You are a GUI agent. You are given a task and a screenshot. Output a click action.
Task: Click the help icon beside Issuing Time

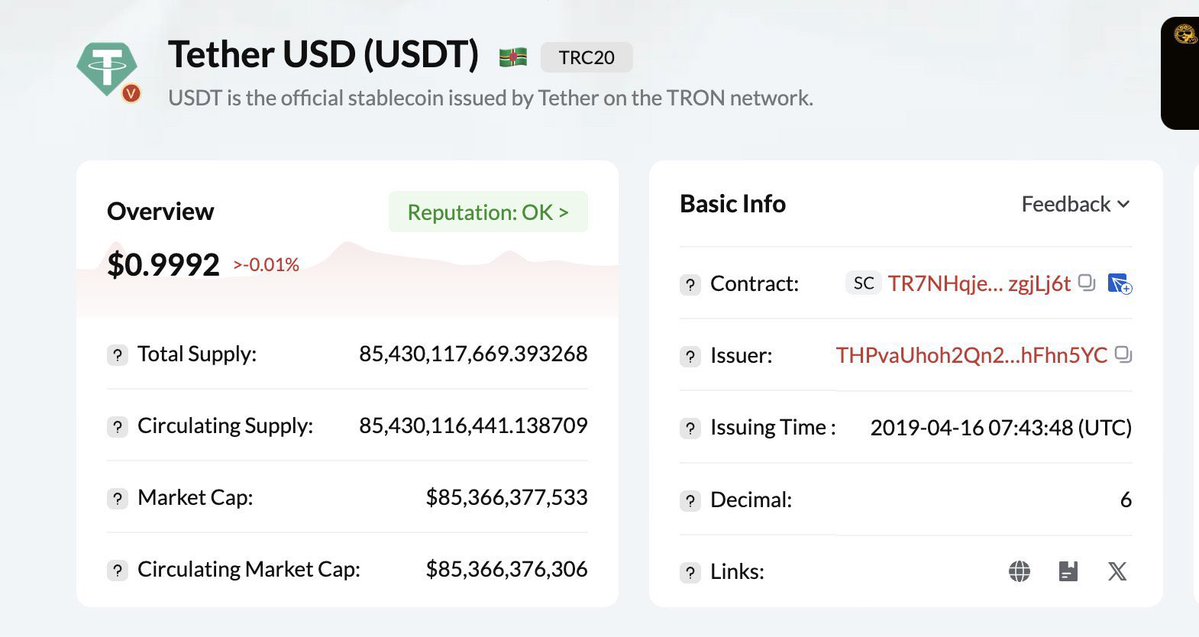pyautogui.click(x=690, y=428)
